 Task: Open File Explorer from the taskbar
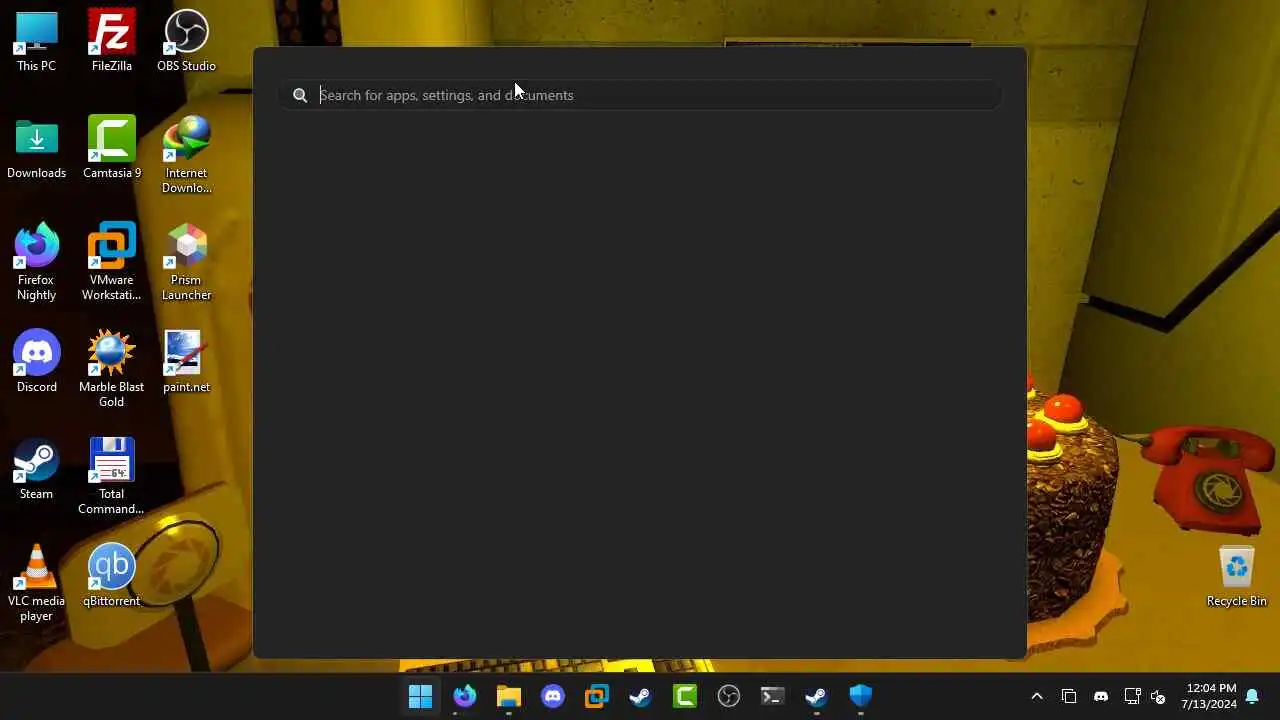(509, 696)
